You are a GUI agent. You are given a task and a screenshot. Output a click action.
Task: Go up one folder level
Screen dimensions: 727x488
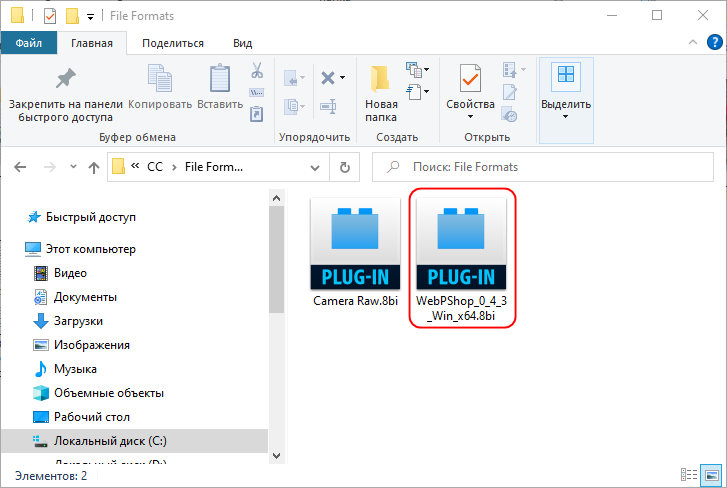point(94,167)
